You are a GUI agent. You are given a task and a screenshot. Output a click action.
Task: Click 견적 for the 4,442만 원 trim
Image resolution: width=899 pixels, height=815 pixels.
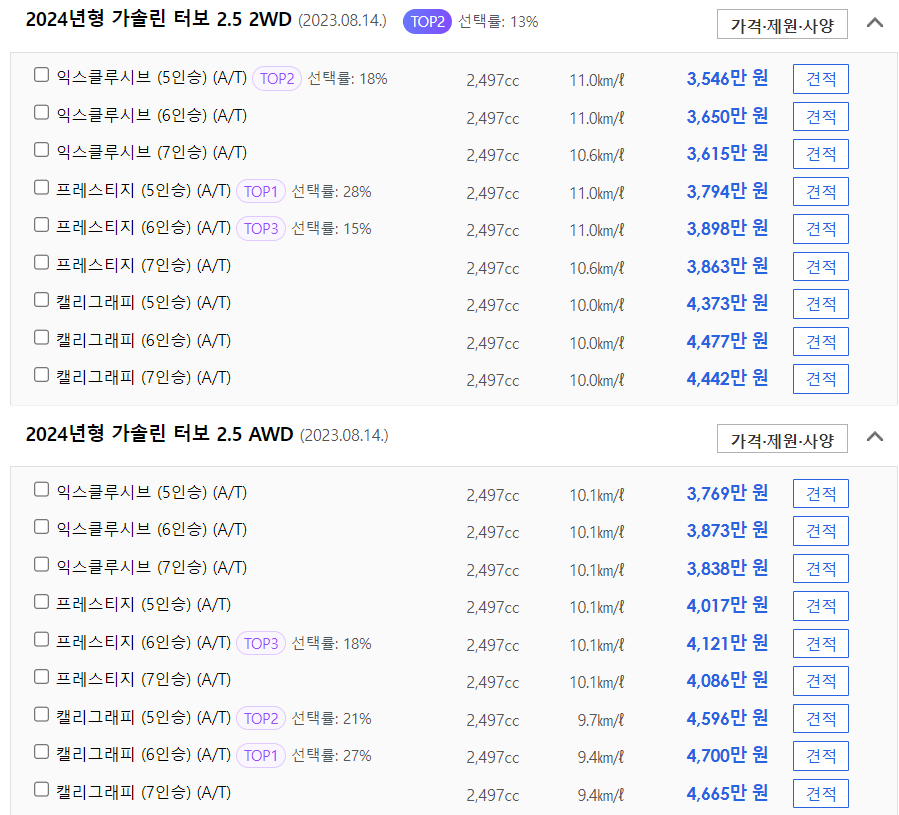pos(820,379)
